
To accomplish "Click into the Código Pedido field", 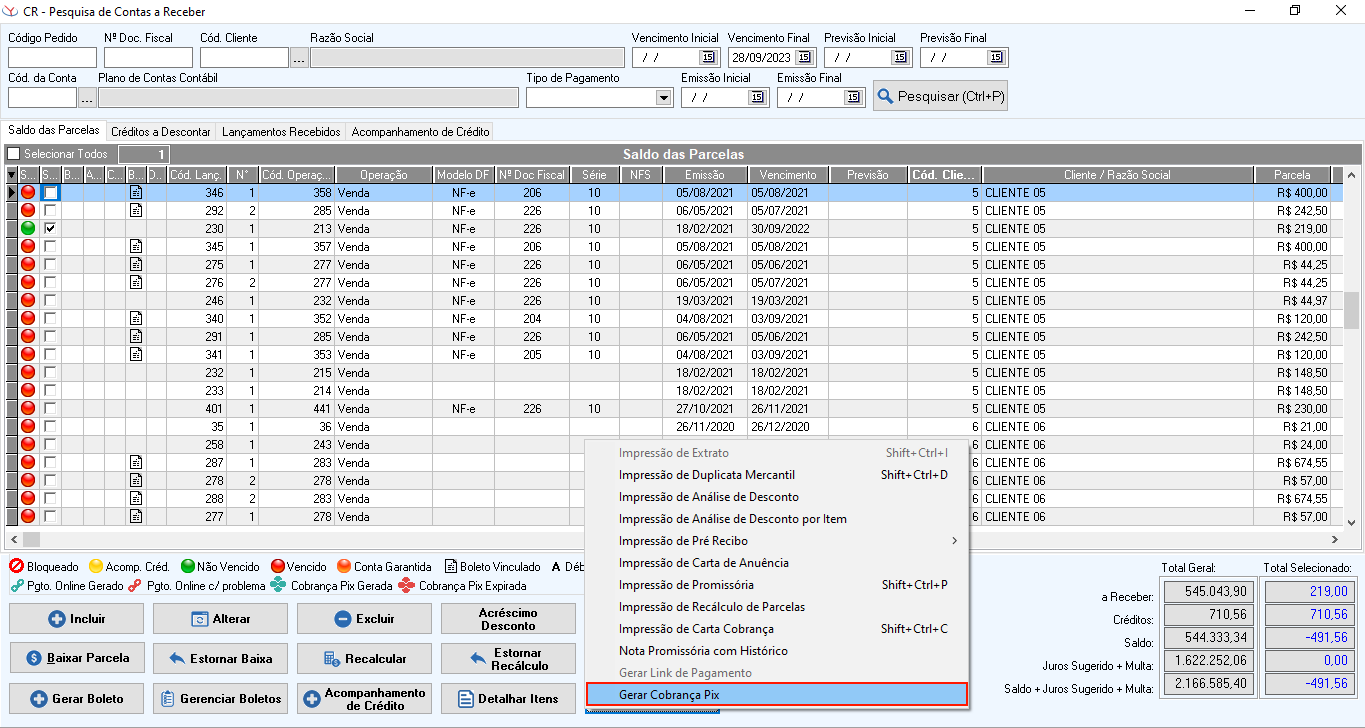I will pos(52,58).
